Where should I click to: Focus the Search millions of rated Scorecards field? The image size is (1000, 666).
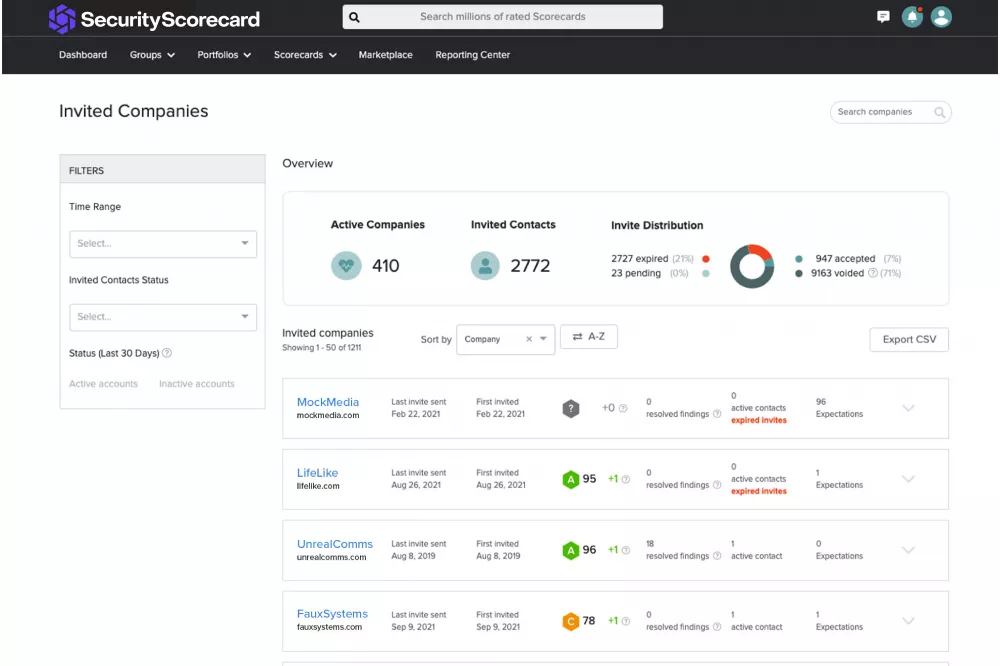coord(503,17)
